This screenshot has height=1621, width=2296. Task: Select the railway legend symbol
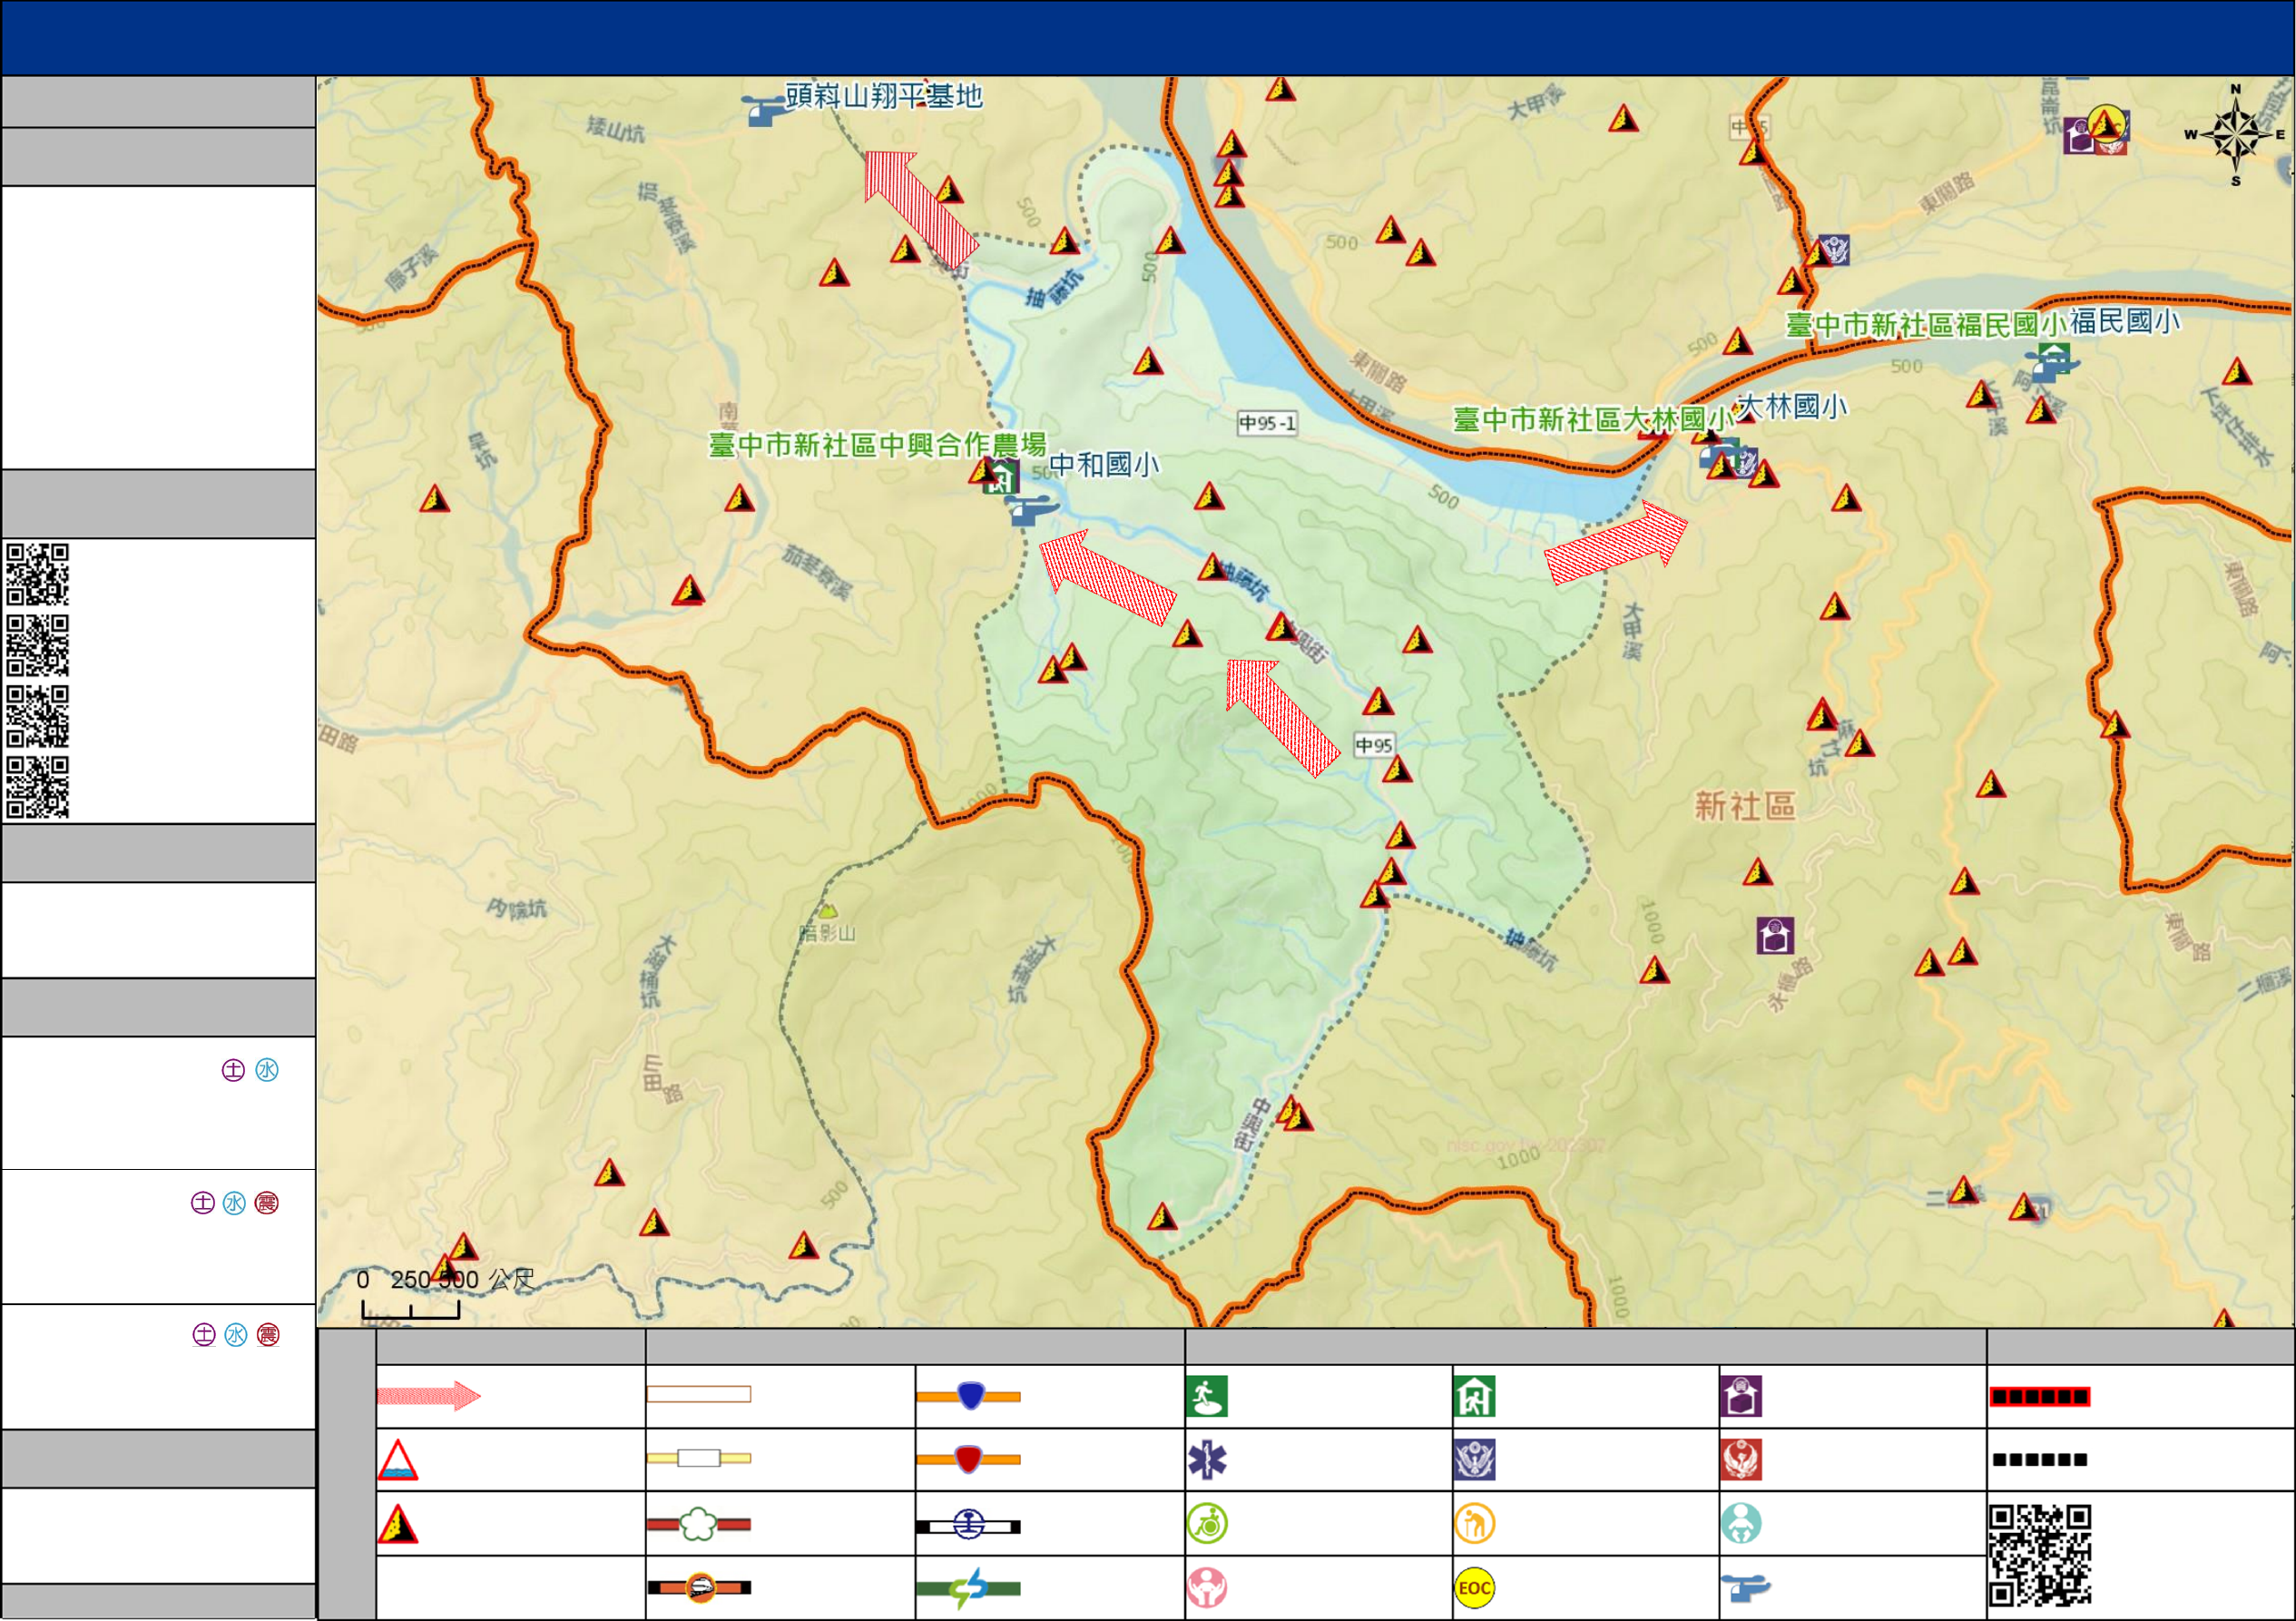coord(968,1525)
